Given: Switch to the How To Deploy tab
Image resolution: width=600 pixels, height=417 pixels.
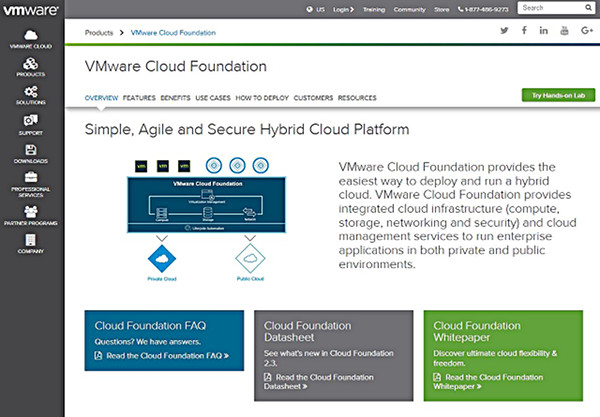Looking at the screenshot, I should [262, 98].
